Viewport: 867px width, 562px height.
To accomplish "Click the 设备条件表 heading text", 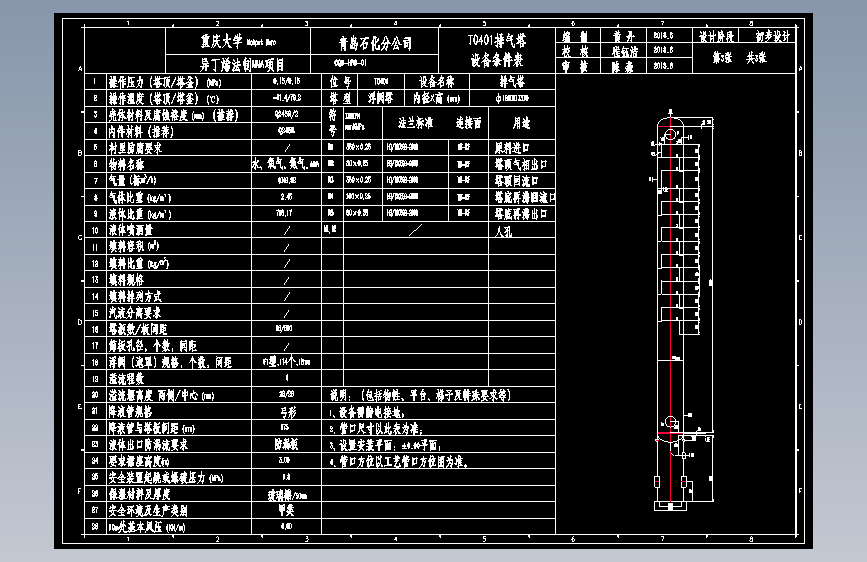I will point(497,59).
